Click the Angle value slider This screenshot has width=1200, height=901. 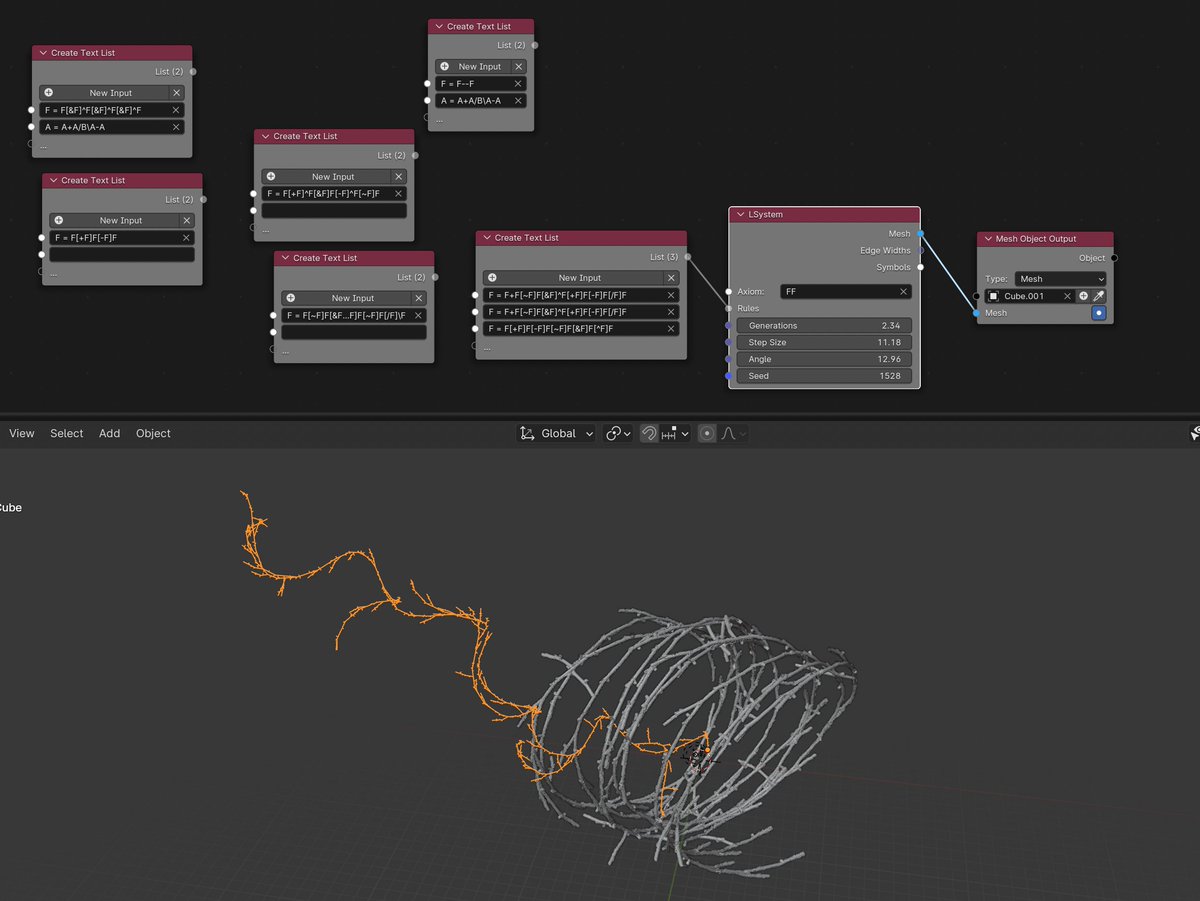point(824,359)
